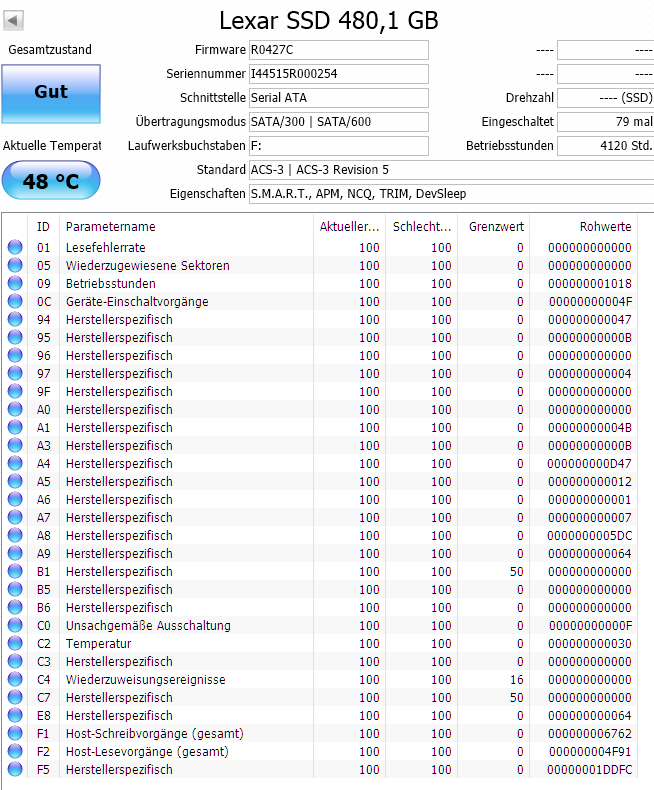The height and width of the screenshot is (790, 654).
Task: Click the status orb for attribute B1
Action: pos(15,571)
